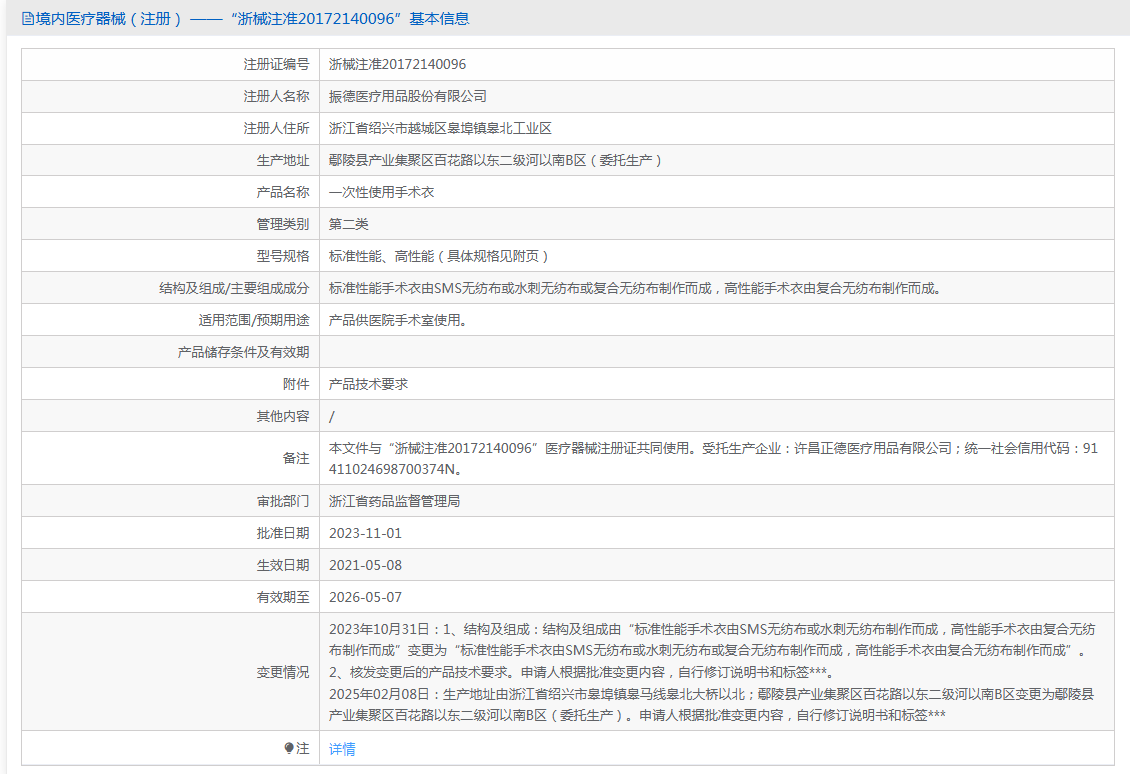Image resolution: width=1130 pixels, height=774 pixels.
Task: Select approval date 2023-11-01
Action: (365, 533)
